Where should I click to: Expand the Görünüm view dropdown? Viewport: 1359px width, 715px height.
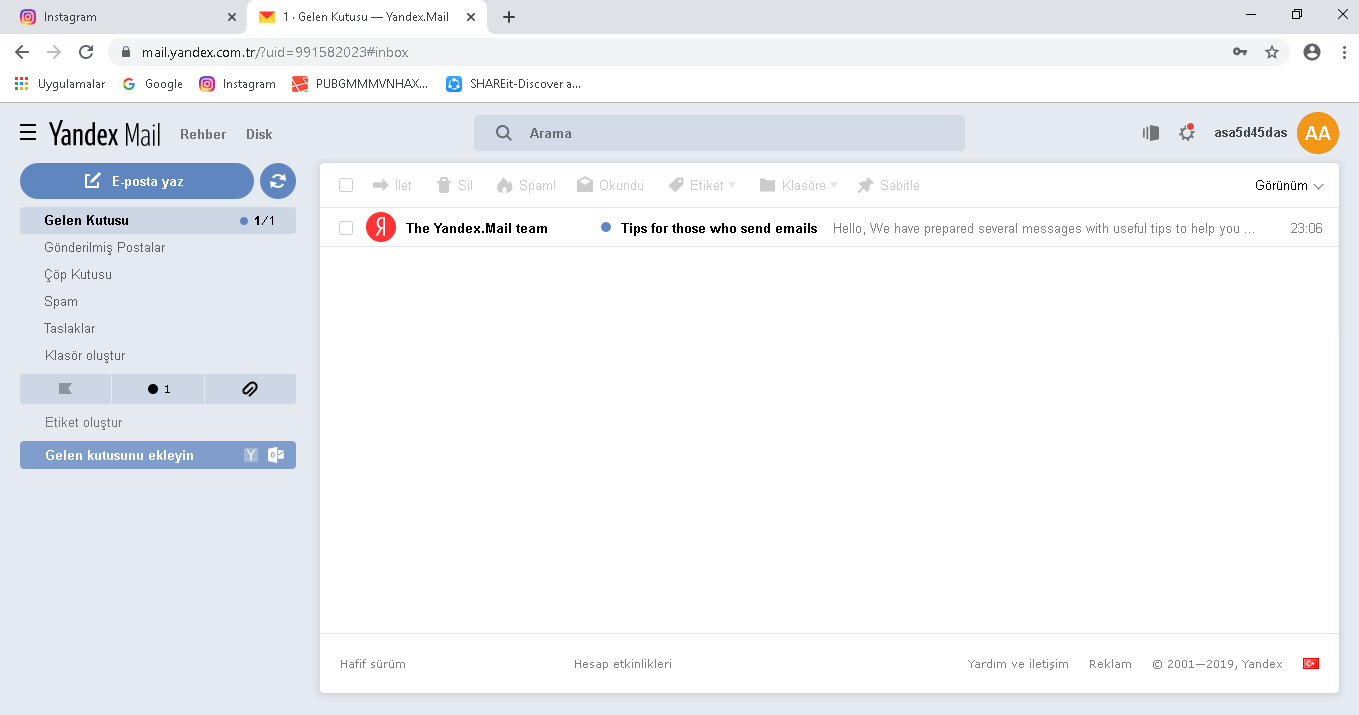coord(1289,185)
